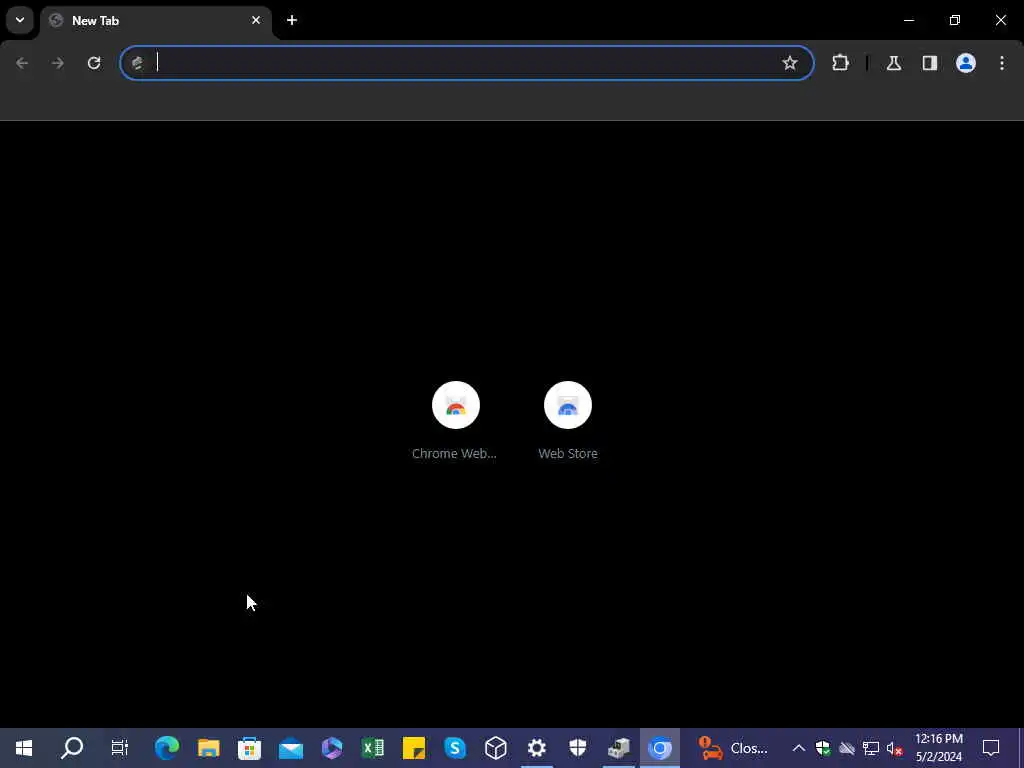Open File Explorer from the taskbar
The width and height of the screenshot is (1024, 768).
[208, 748]
